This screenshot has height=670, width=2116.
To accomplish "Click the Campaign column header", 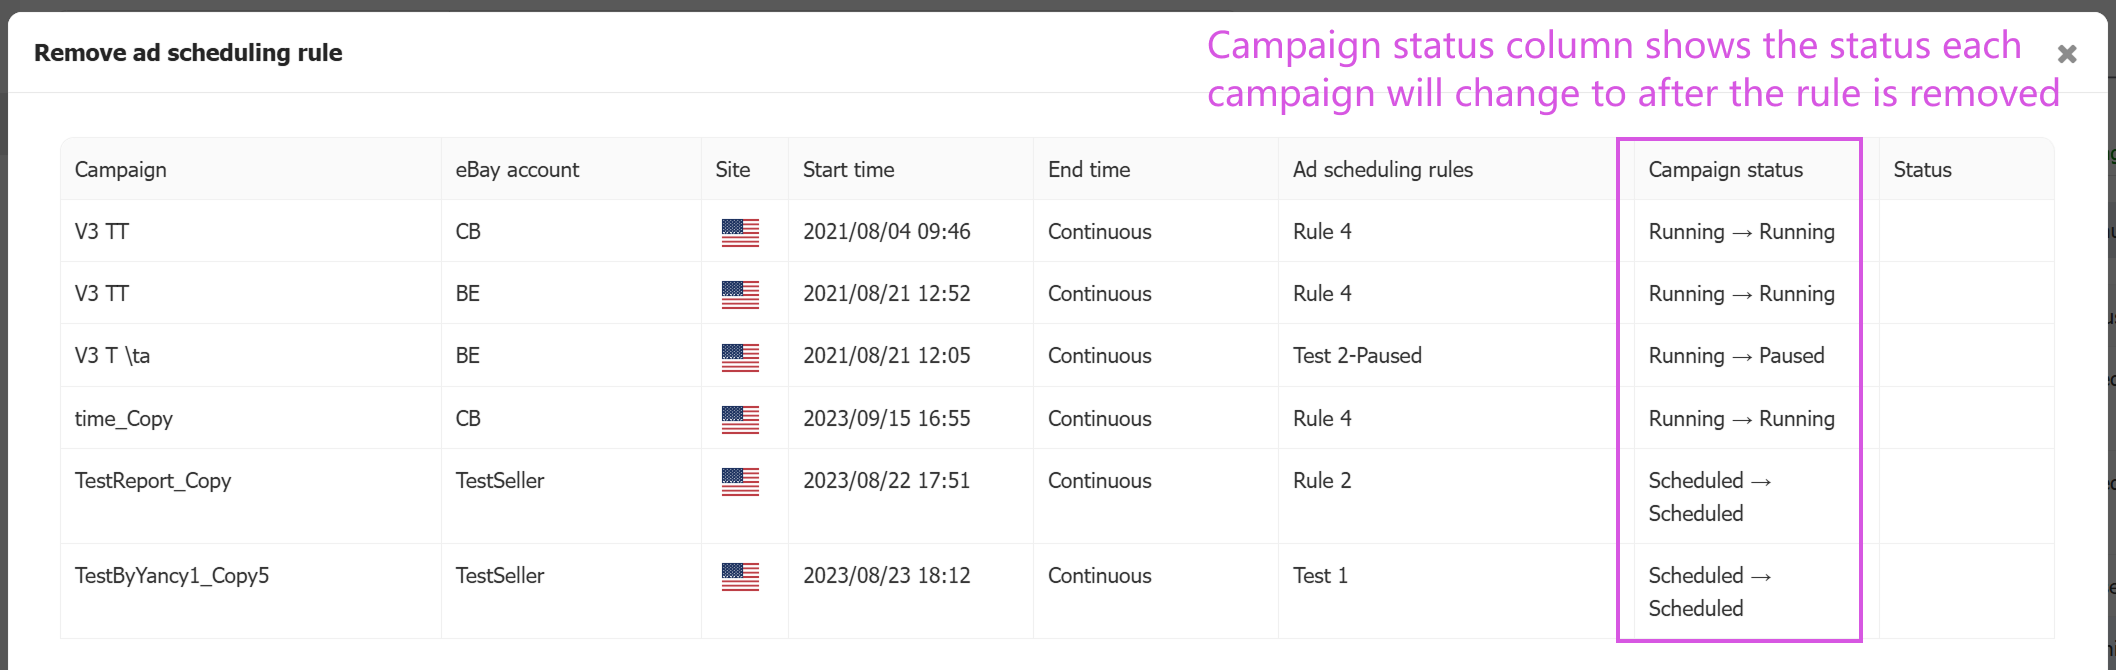I will 121,170.
